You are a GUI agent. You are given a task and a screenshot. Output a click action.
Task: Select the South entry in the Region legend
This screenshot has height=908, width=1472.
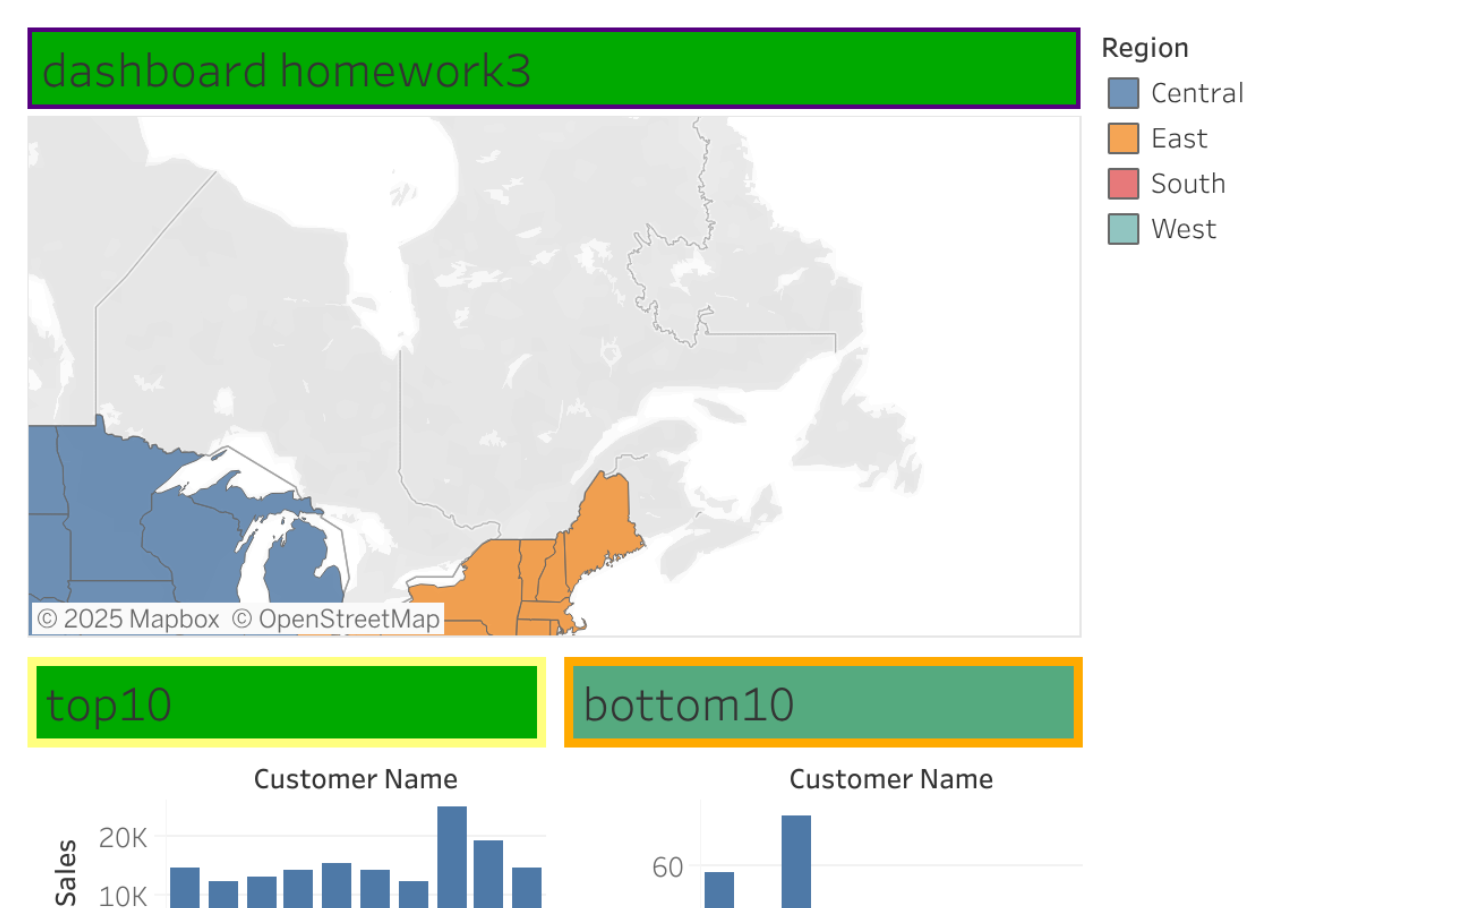click(x=1122, y=183)
